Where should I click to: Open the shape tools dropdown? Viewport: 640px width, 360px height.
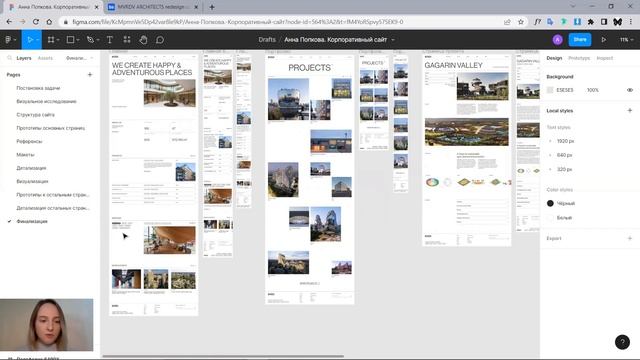[78, 40]
